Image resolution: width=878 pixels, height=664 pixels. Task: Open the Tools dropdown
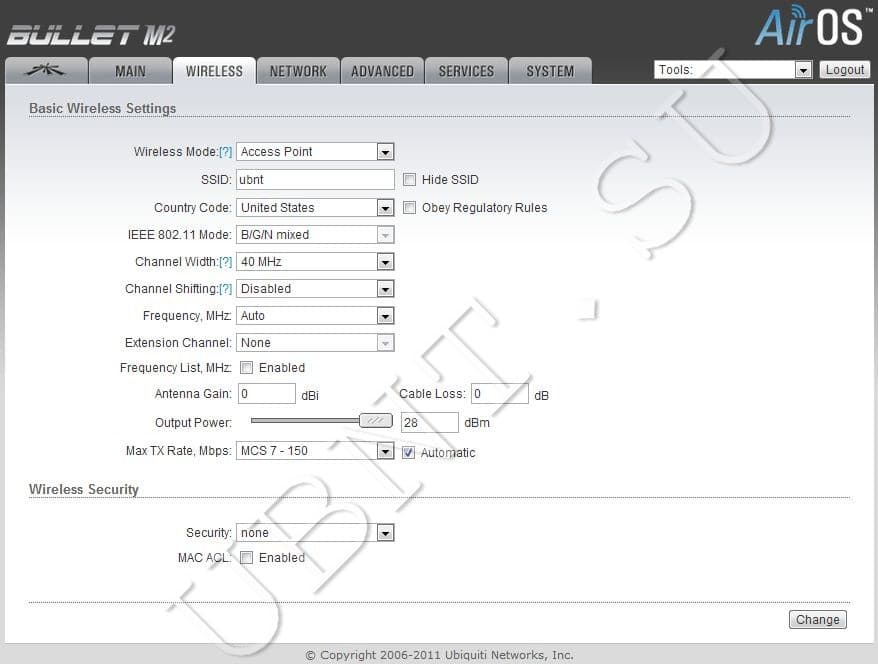pos(732,69)
